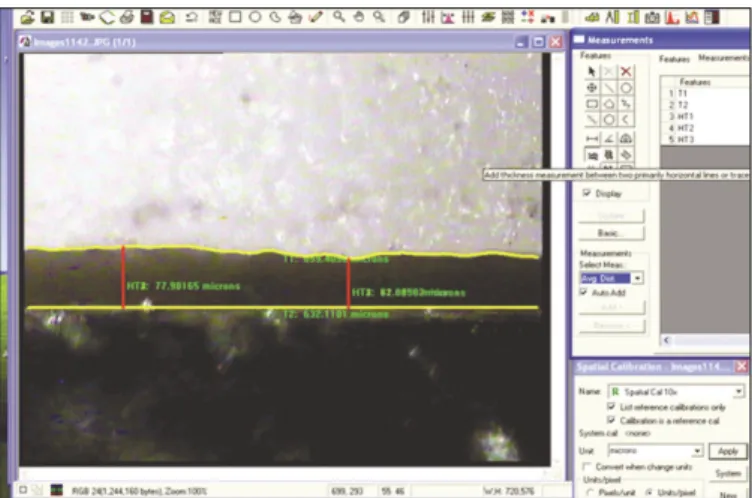Select feature row HT2 in list
This screenshot has width=752, height=498.
coord(705,128)
